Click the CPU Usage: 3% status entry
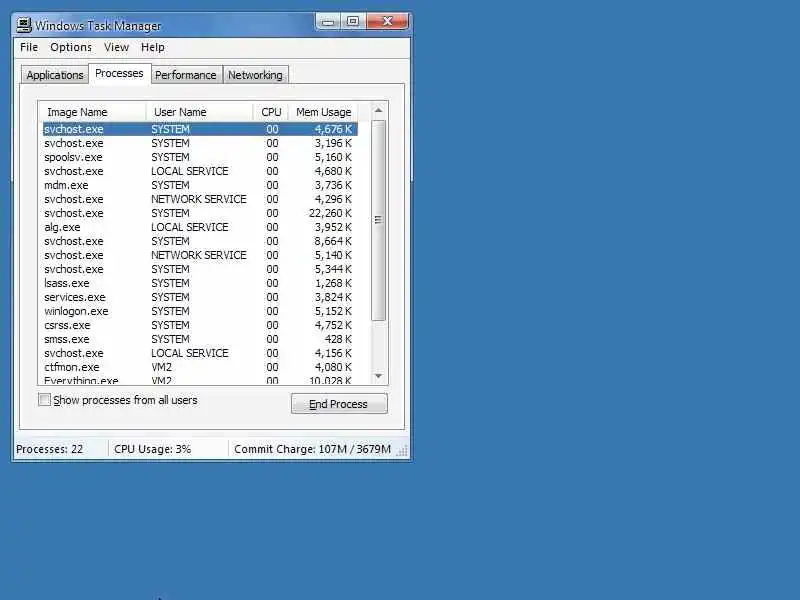Viewport: 800px width, 600px height. pos(153,449)
